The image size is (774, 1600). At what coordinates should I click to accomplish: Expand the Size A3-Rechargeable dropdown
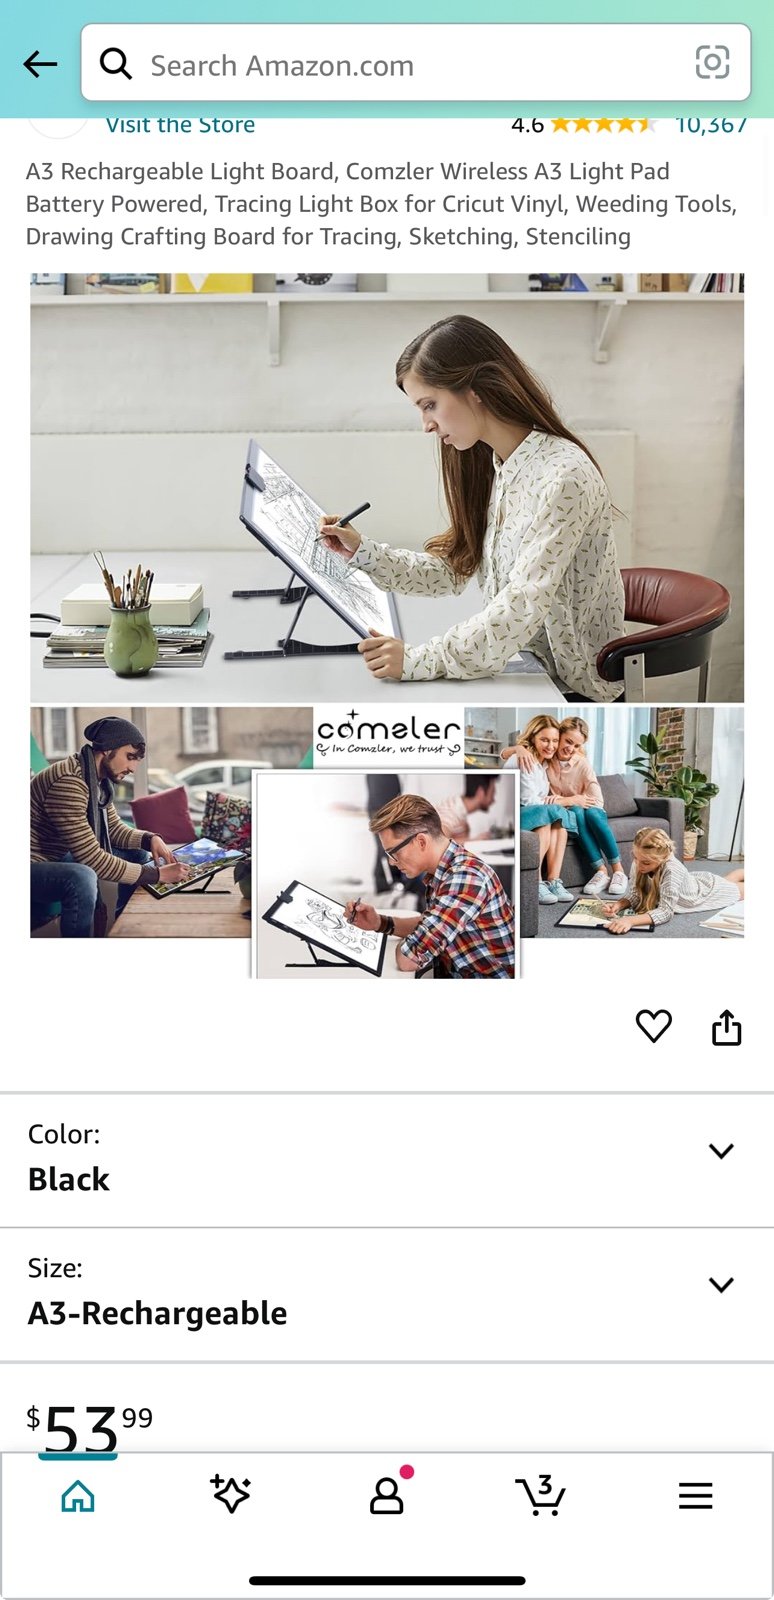click(x=387, y=1295)
